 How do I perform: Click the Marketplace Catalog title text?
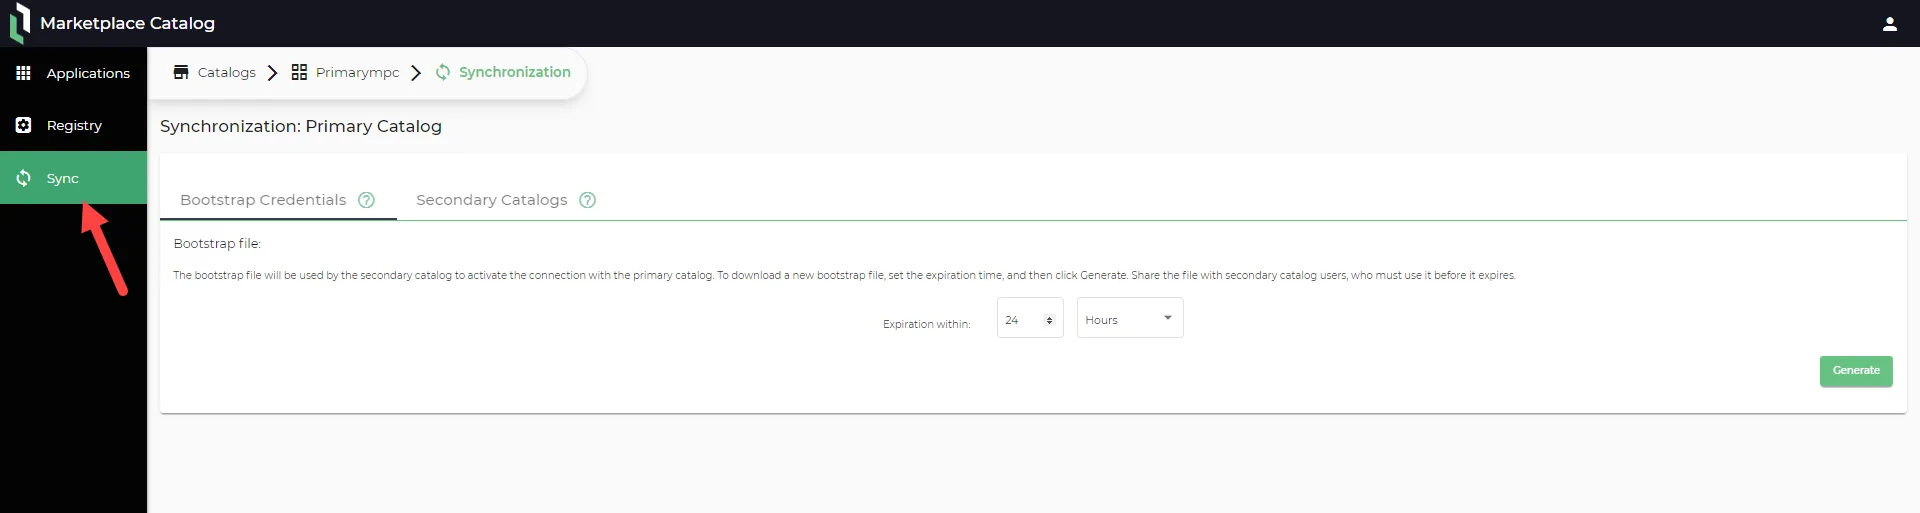click(127, 23)
